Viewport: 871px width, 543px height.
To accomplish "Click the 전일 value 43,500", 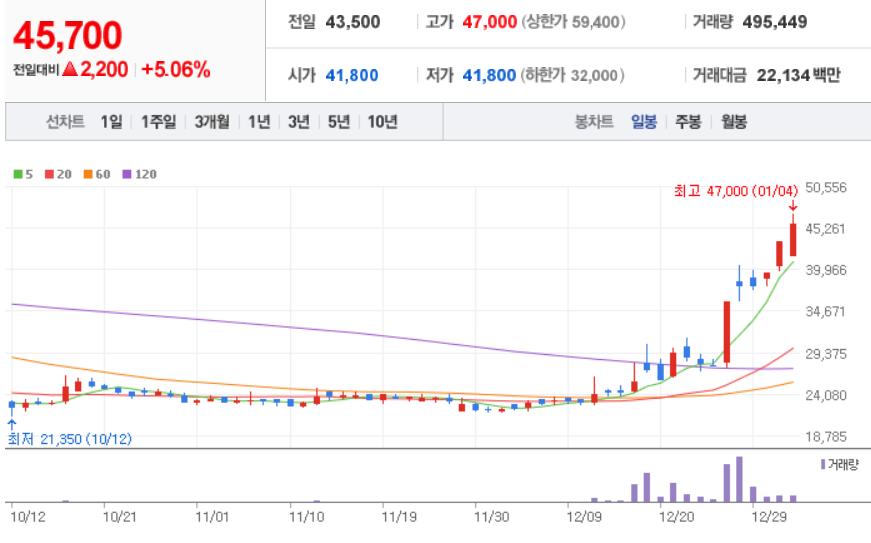I will [353, 22].
